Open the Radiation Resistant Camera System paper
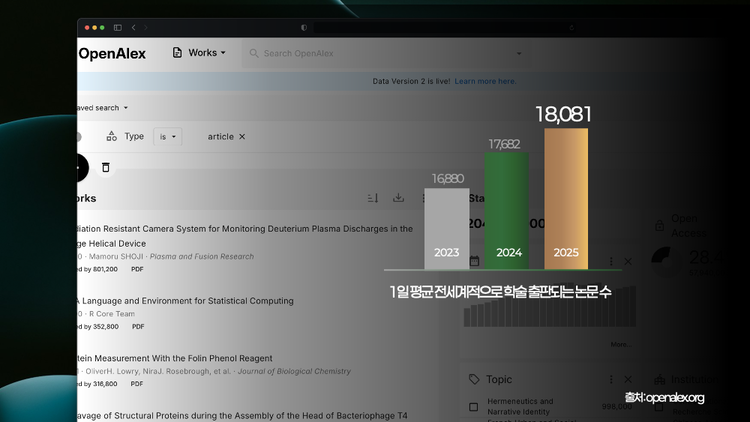This screenshot has height=422, width=750. click(x=245, y=236)
